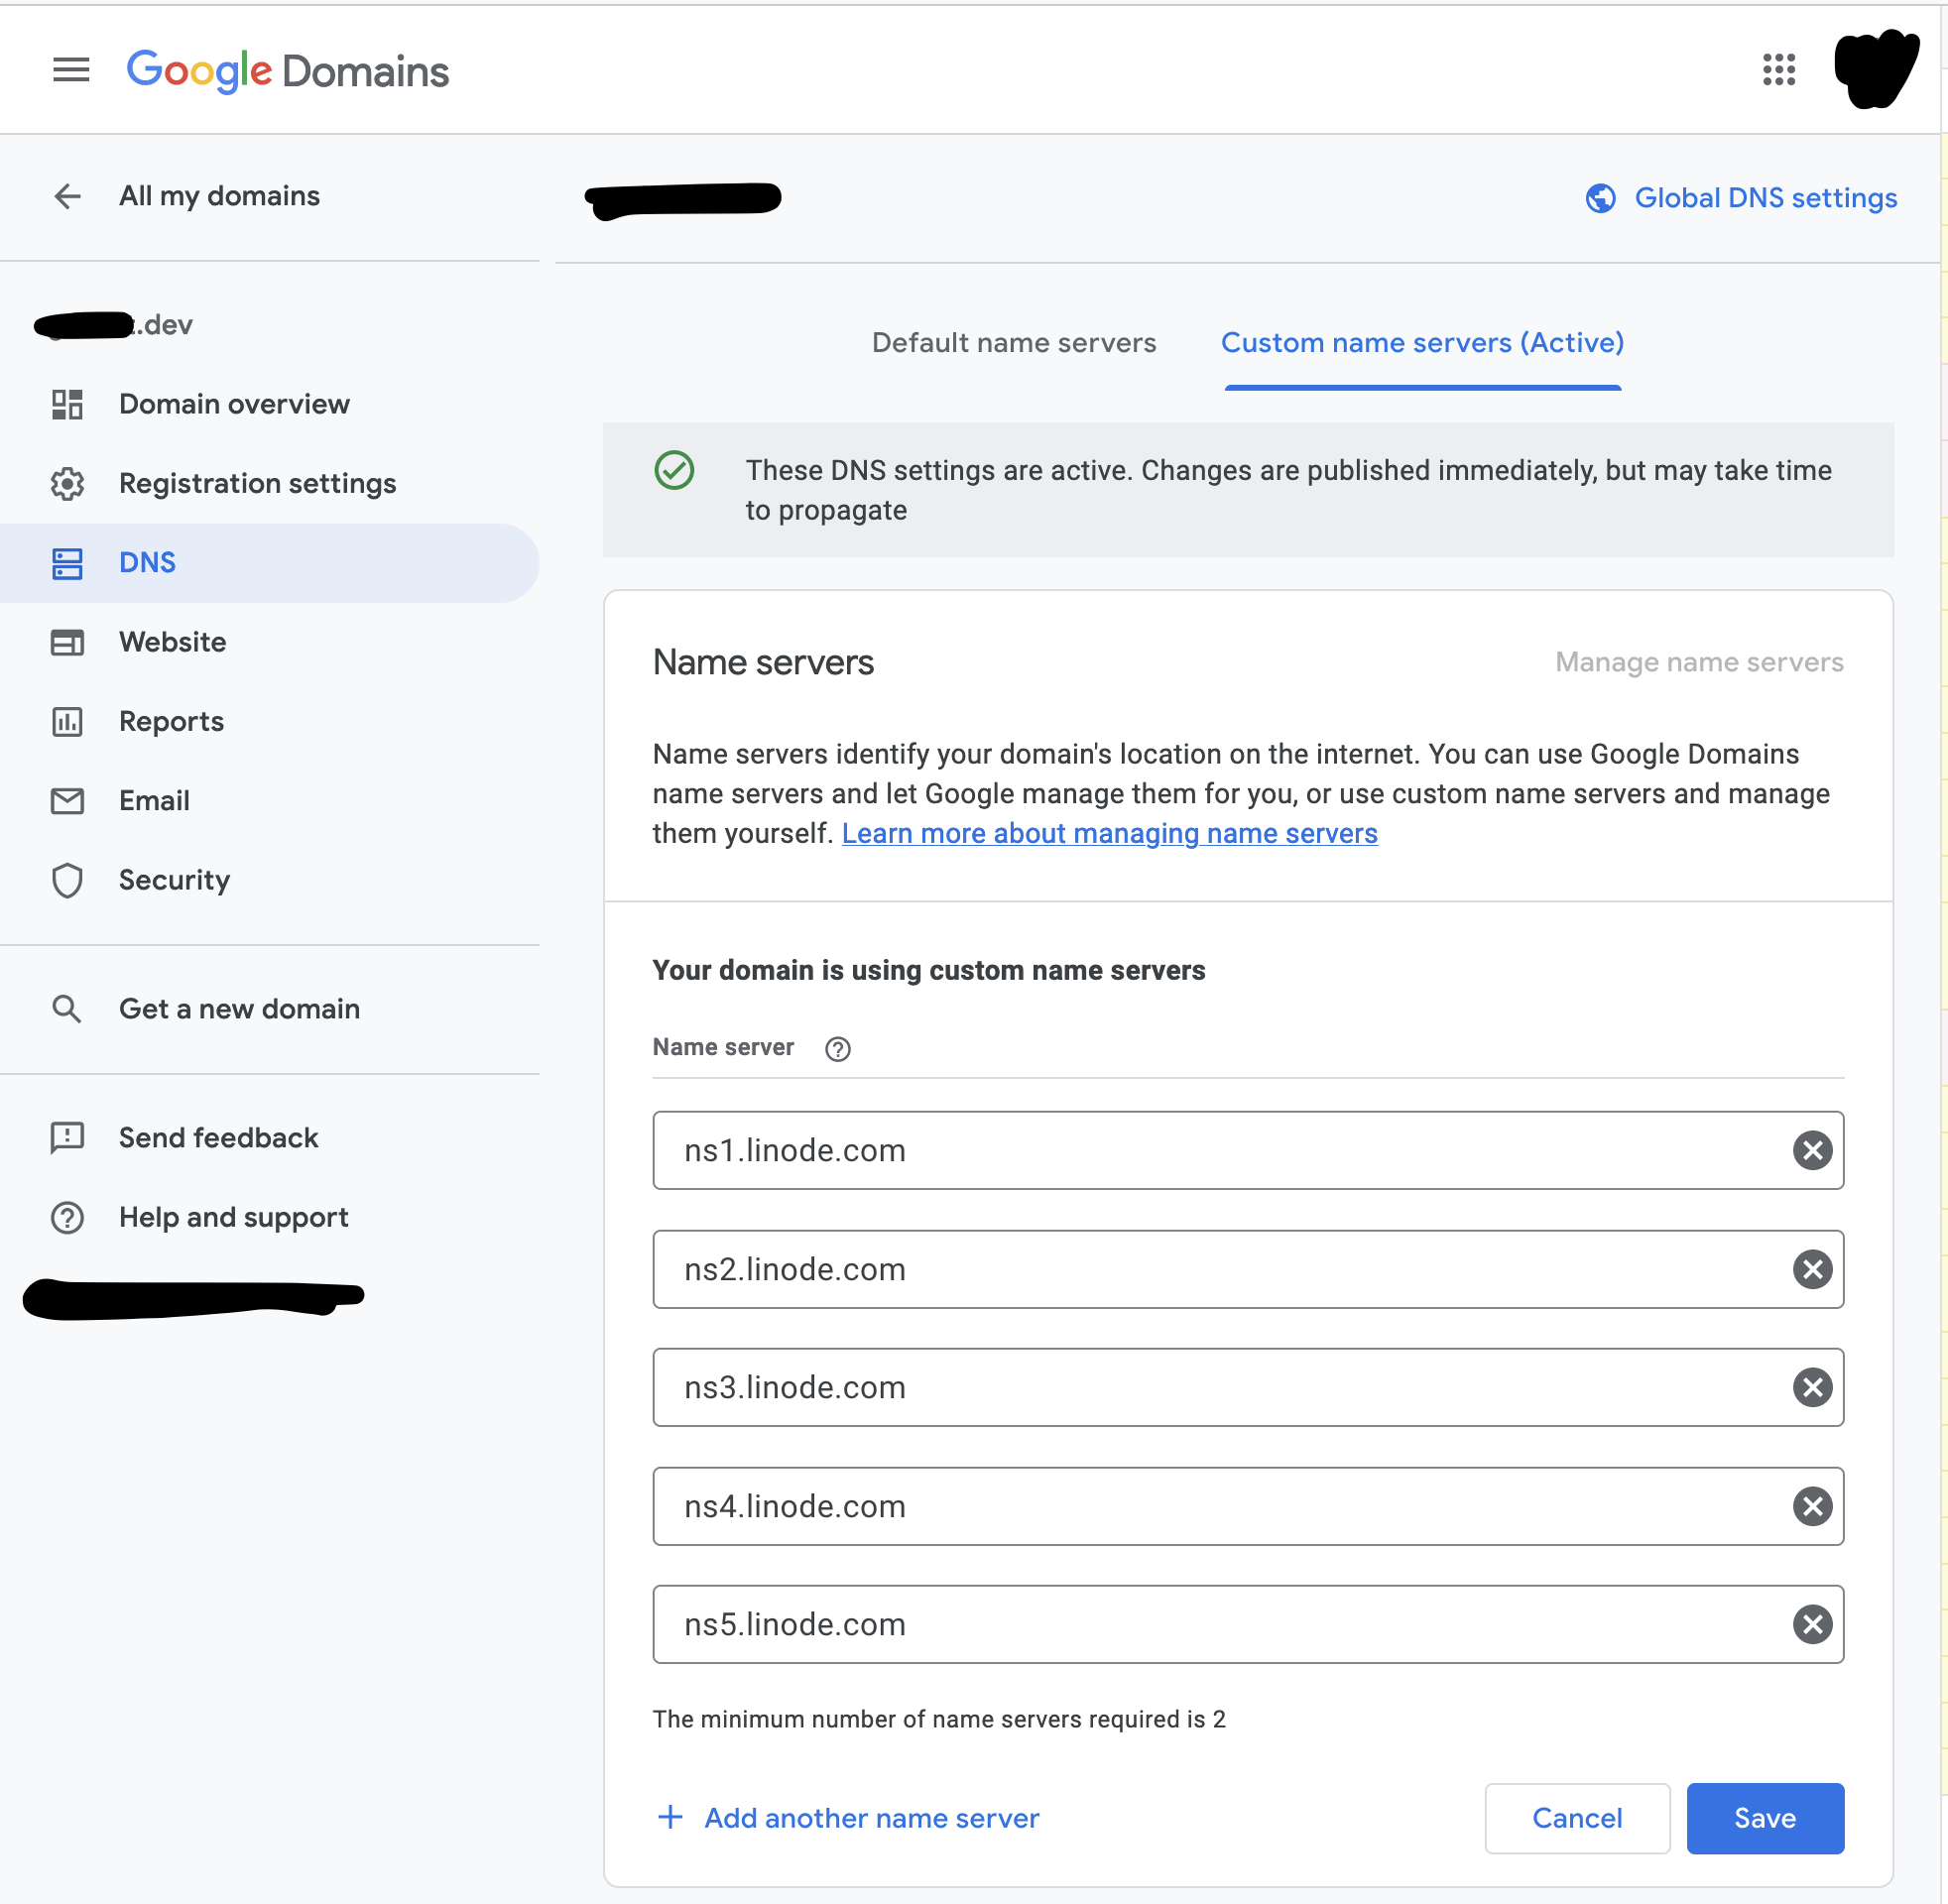This screenshot has width=1948, height=1904.
Task: Open Global DNS settings
Action: tap(1765, 197)
